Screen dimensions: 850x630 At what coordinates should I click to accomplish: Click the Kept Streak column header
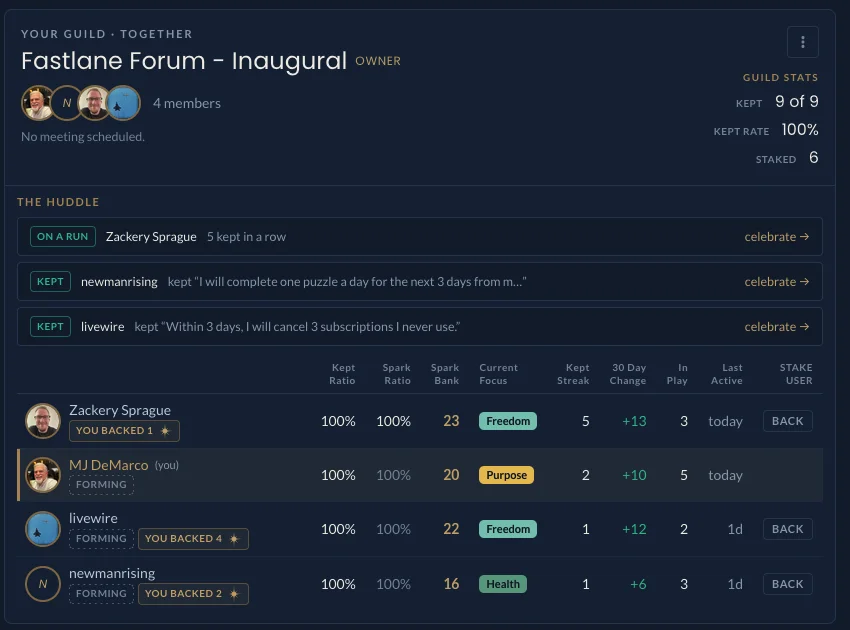[x=574, y=374]
